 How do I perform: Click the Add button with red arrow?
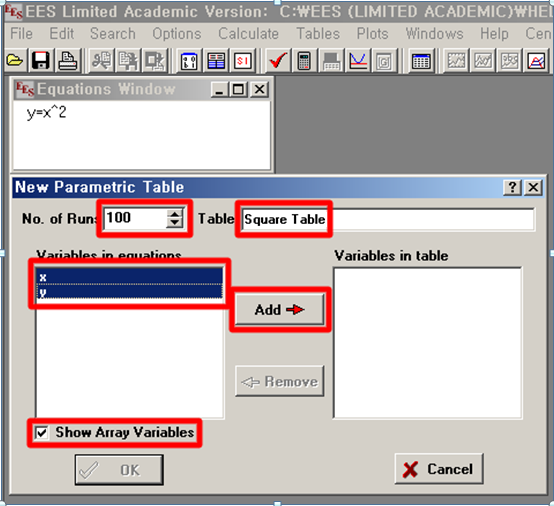(279, 310)
